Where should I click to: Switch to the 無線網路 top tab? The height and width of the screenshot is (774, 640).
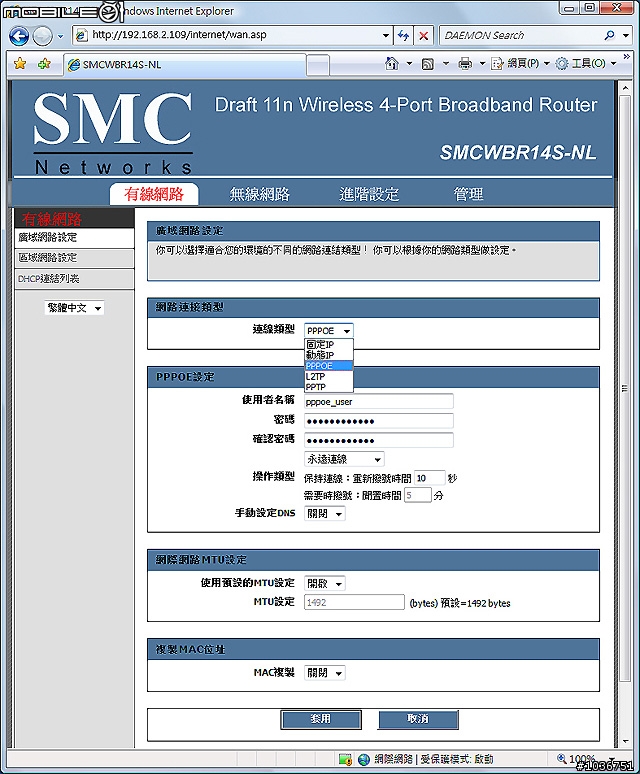pos(260,194)
